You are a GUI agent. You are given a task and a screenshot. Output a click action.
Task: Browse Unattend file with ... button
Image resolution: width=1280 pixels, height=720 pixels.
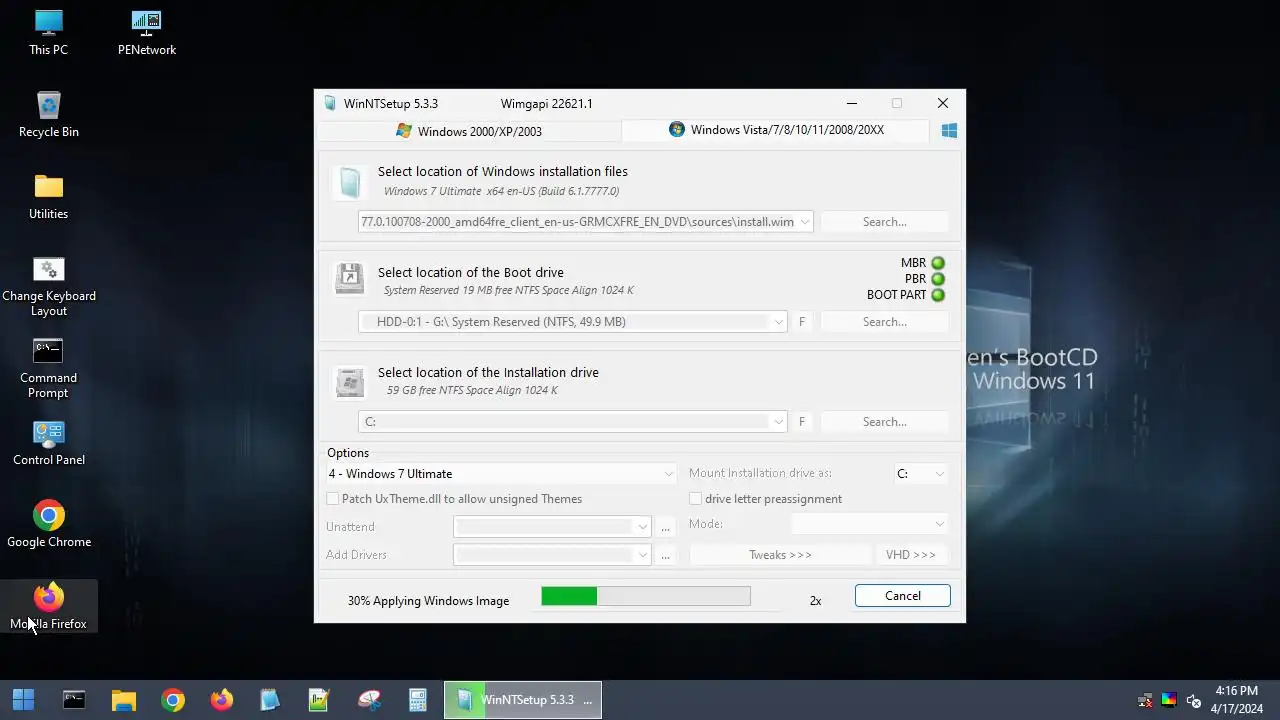(665, 527)
